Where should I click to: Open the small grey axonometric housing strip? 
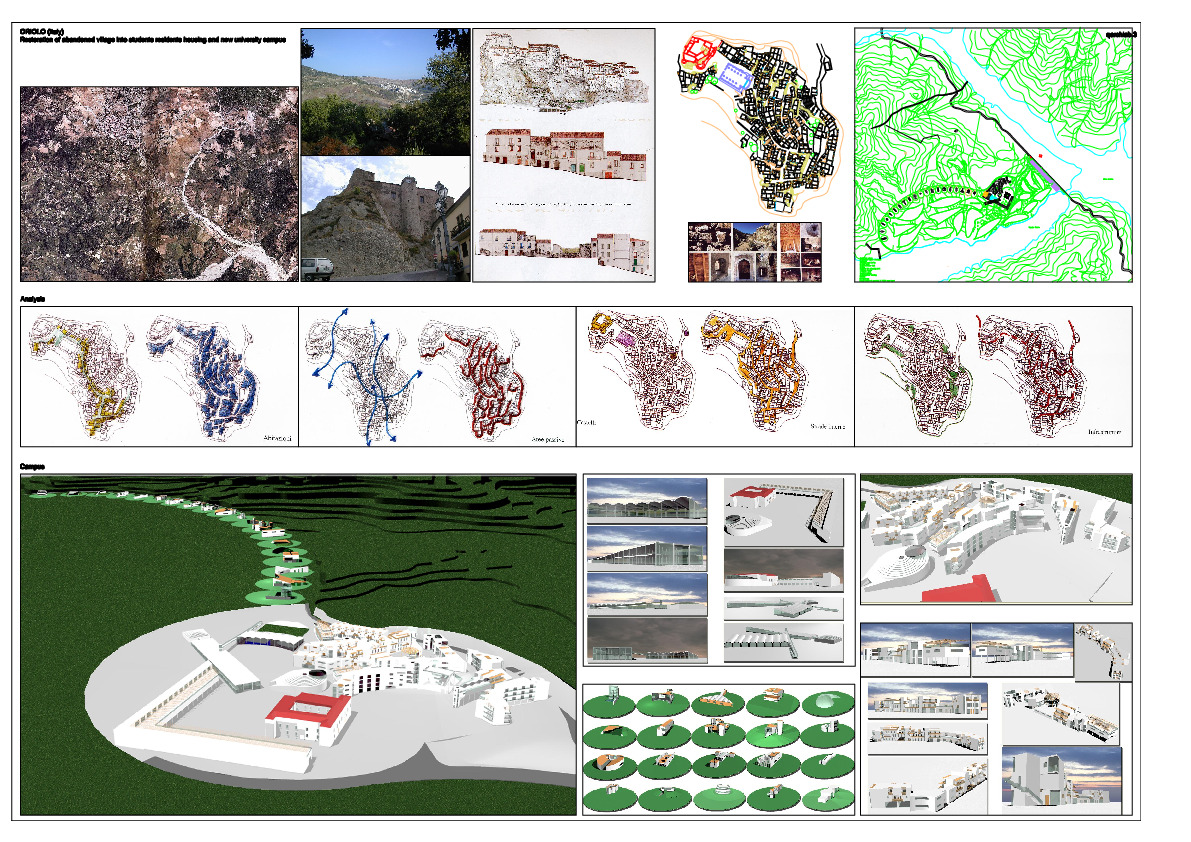click(1104, 651)
